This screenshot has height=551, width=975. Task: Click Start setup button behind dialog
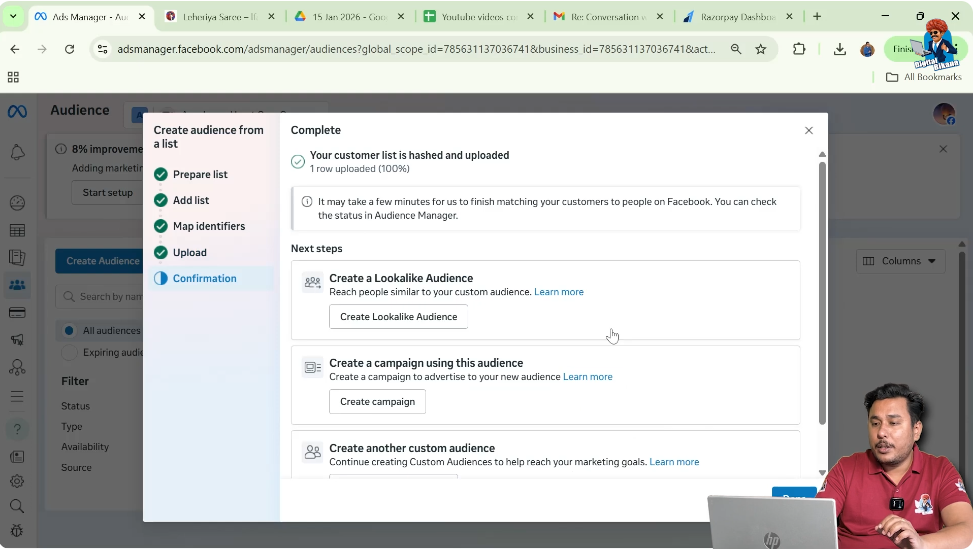click(x=108, y=193)
